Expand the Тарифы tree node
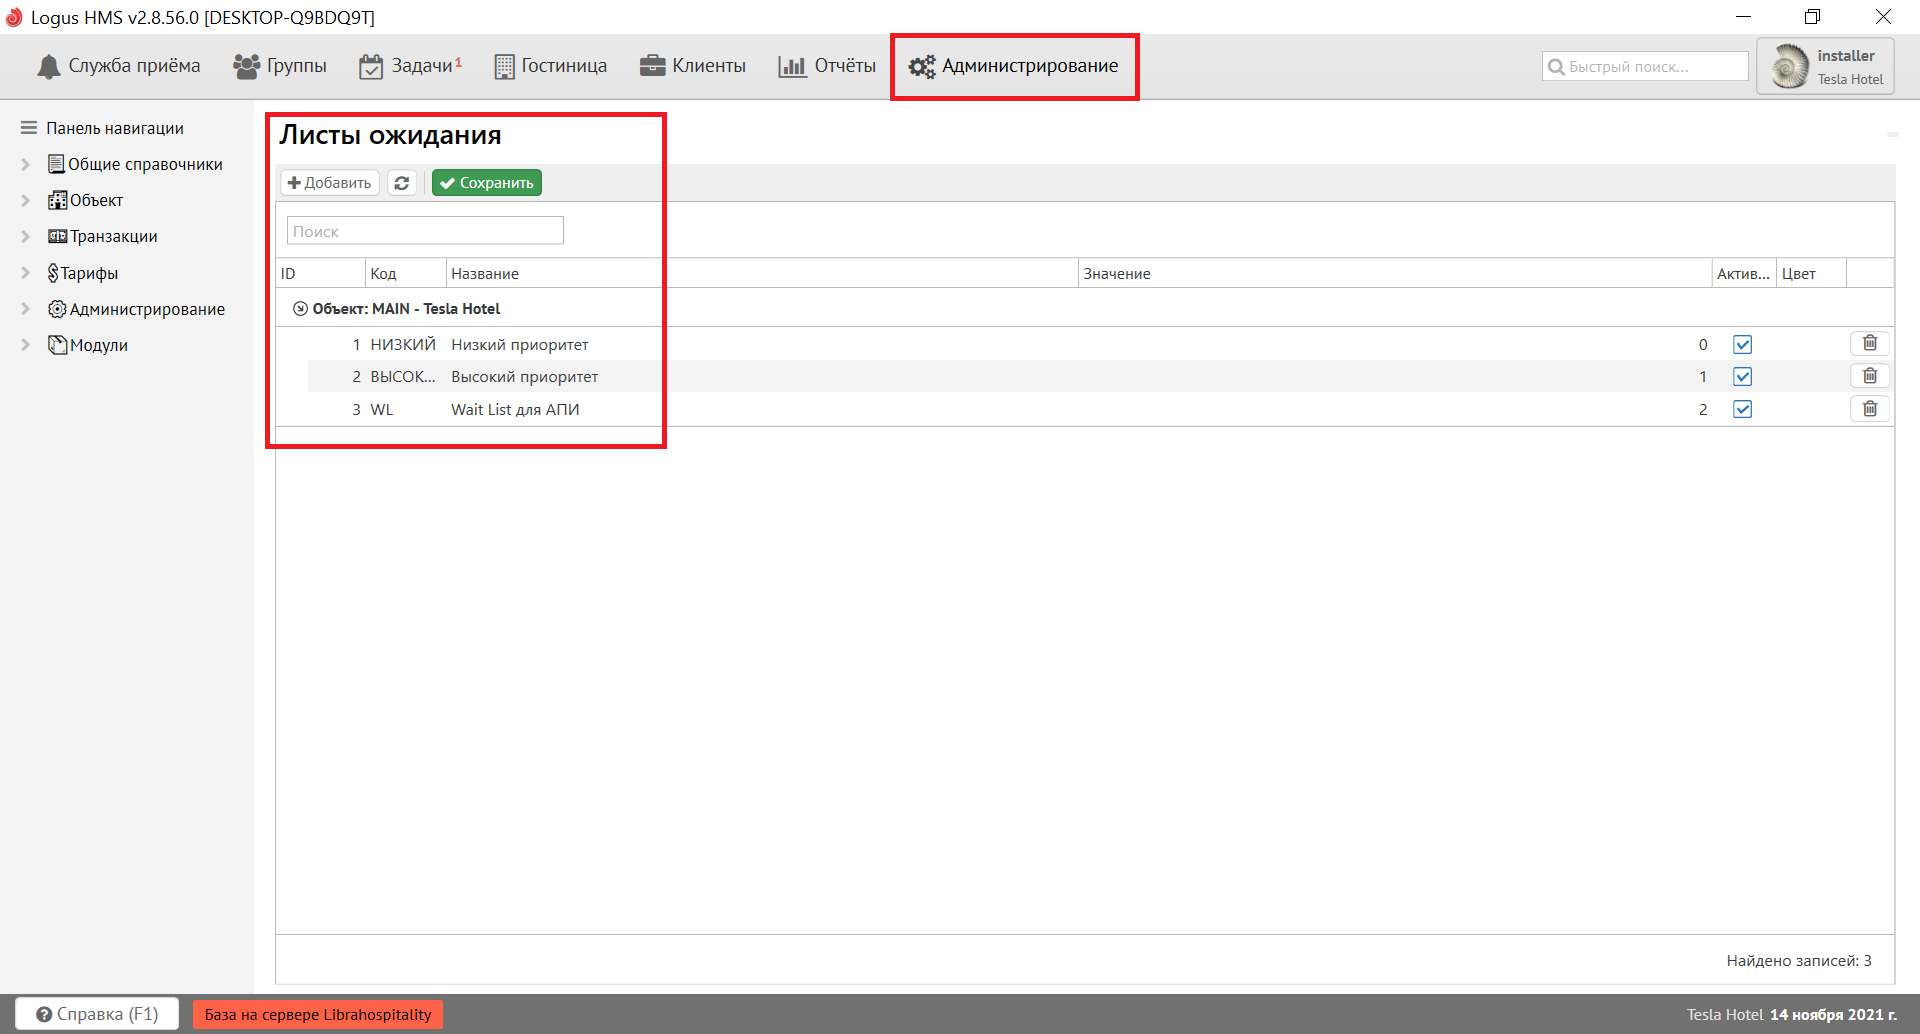This screenshot has height=1034, width=1920. click(x=26, y=272)
